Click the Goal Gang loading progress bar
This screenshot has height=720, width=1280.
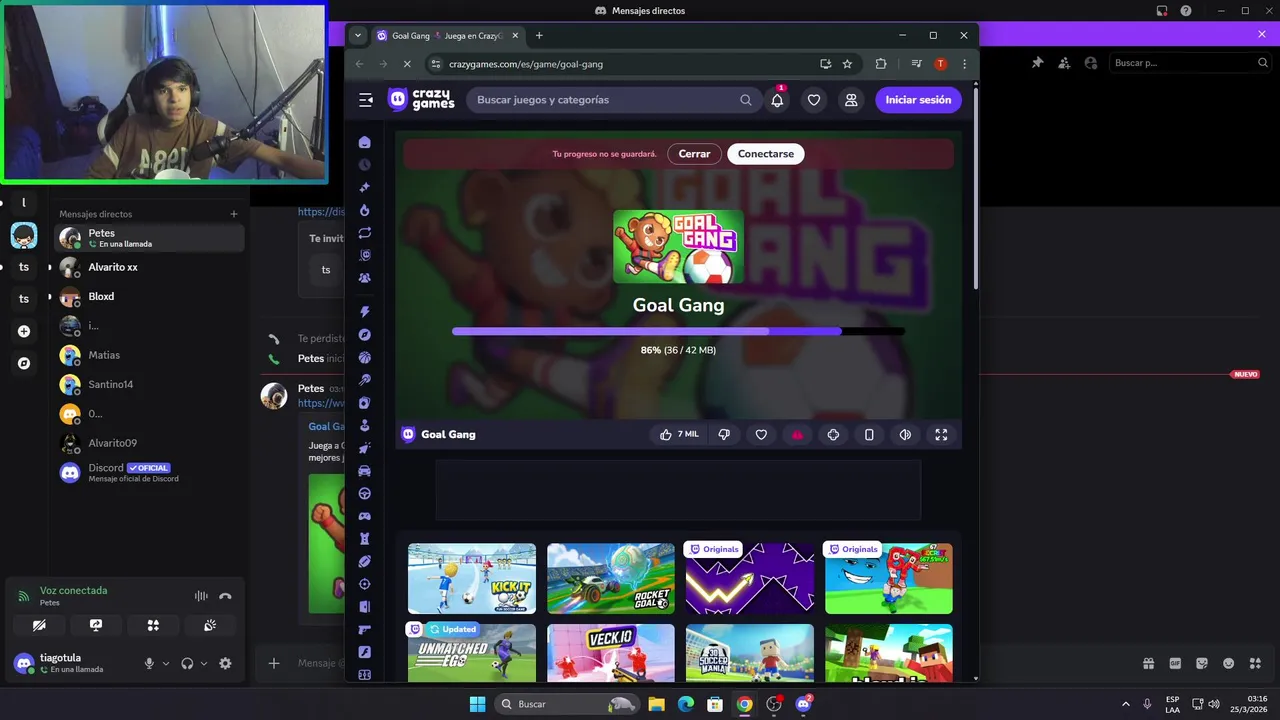click(x=678, y=331)
